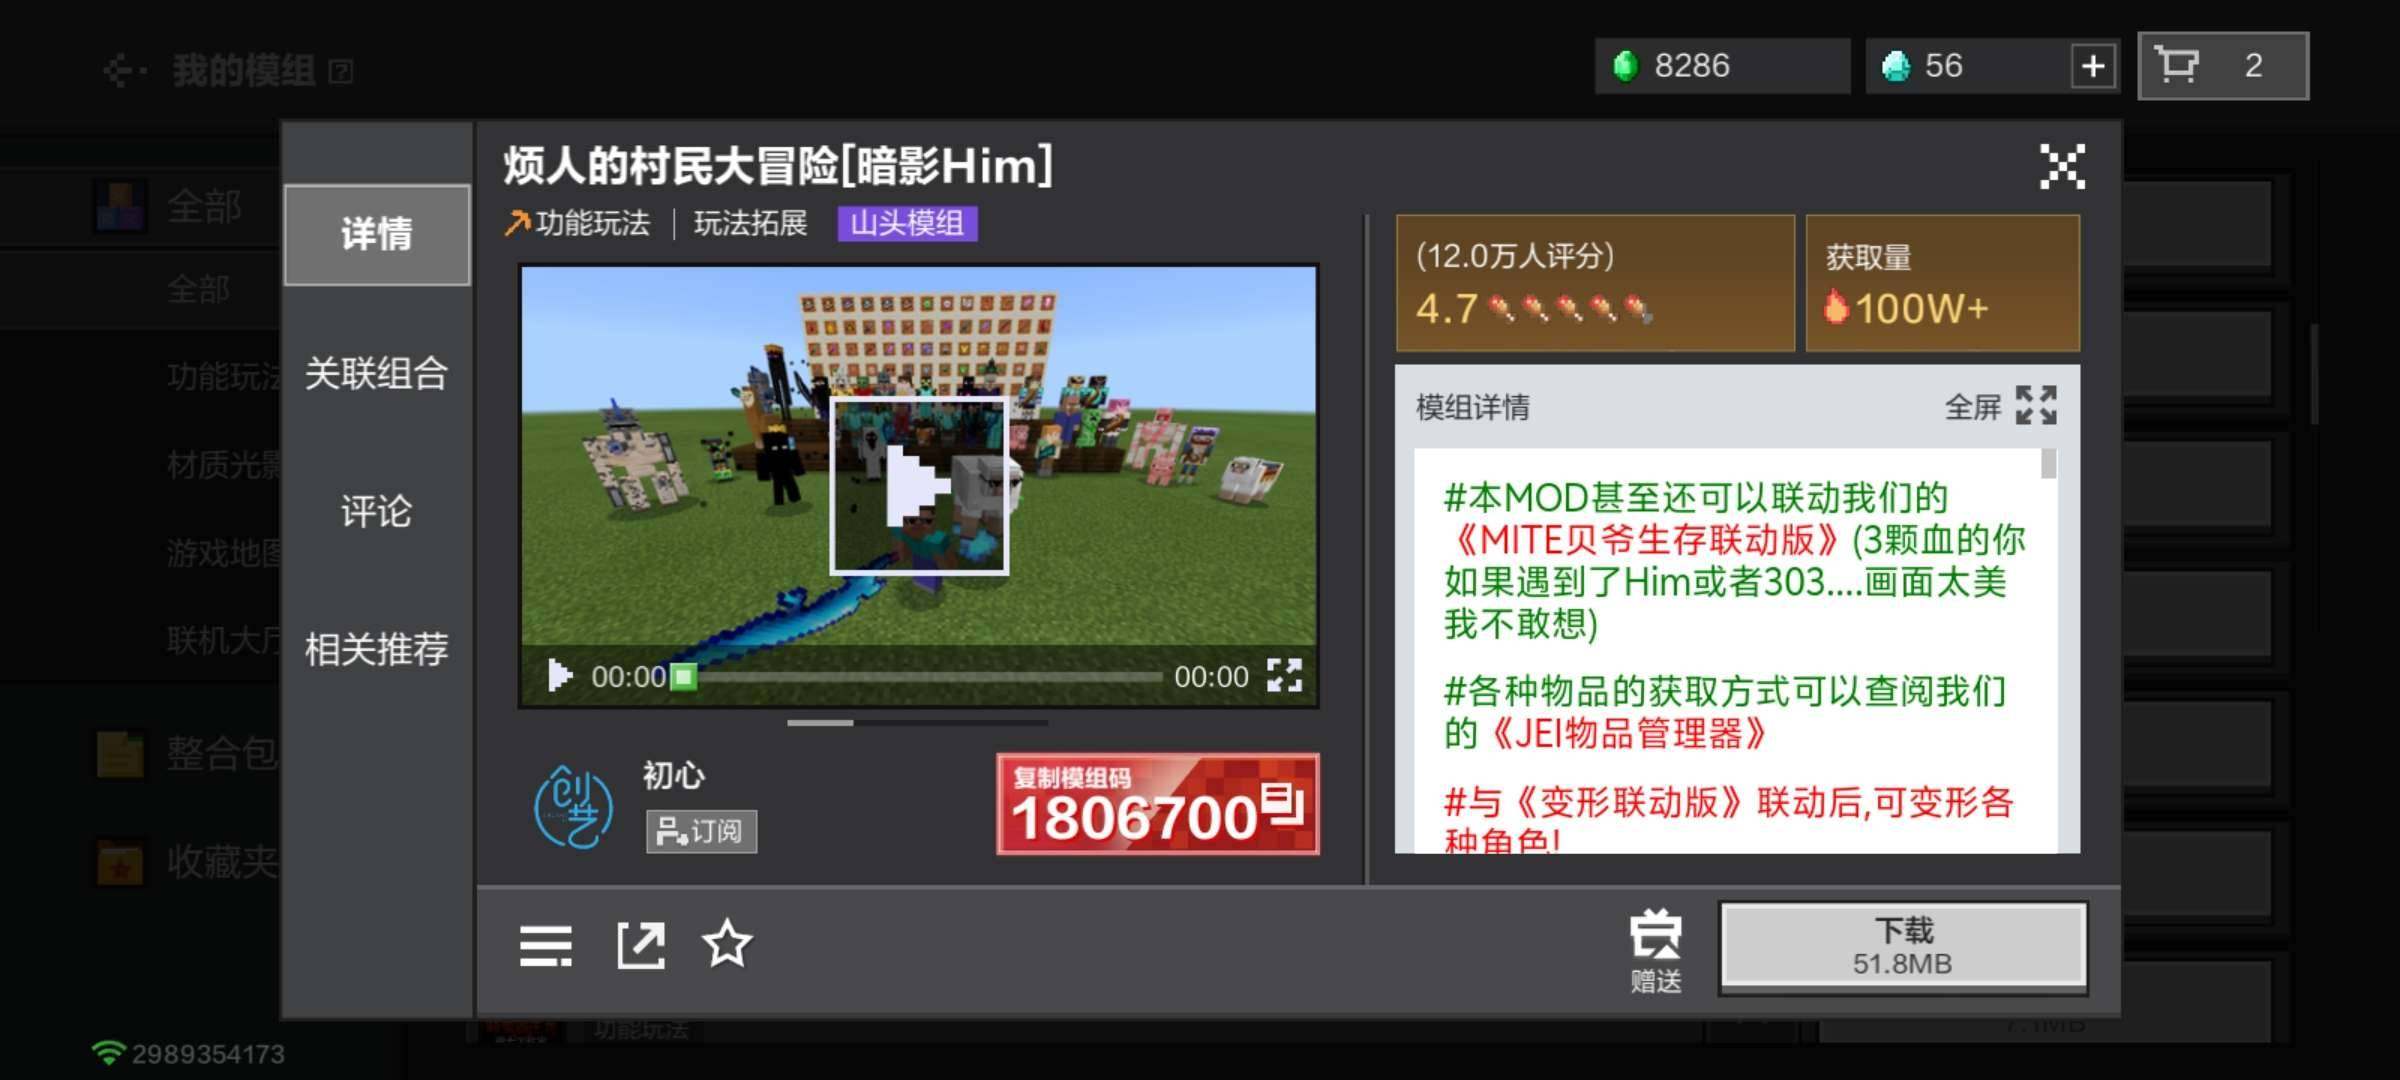The image size is (2400, 1080).
Task: Click the share export icon
Action: coord(640,945)
